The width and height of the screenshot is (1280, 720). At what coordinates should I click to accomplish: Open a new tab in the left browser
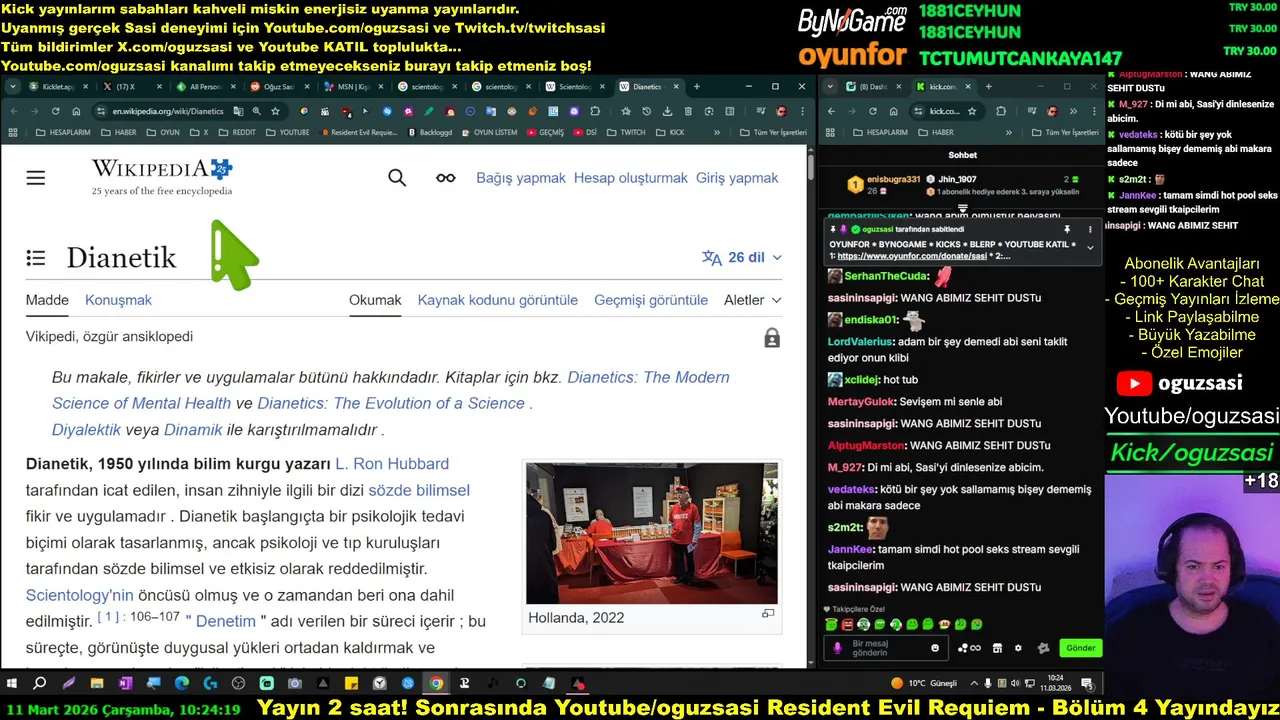[696, 87]
